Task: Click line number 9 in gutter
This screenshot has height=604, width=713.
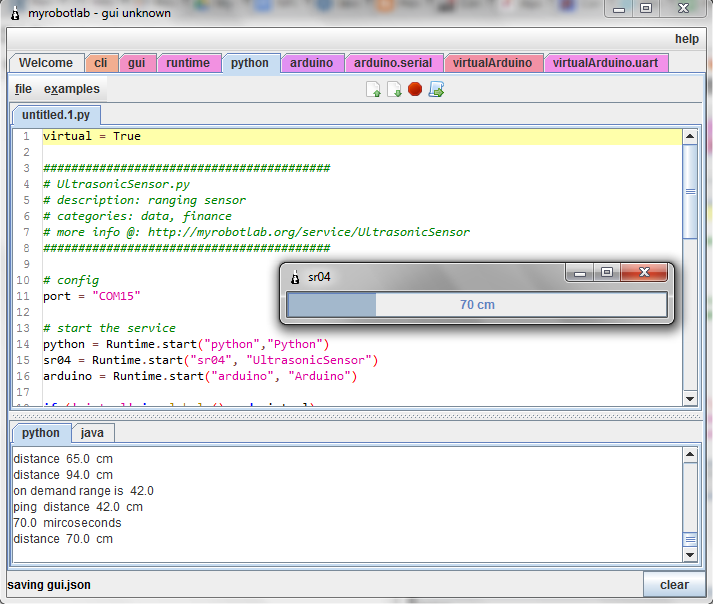Action: click(x=26, y=264)
